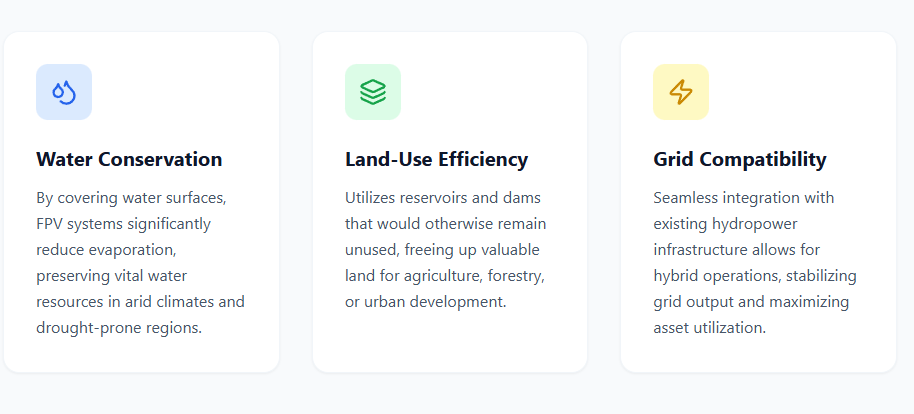Click the Water Conservation description paragraph
Image resolution: width=914 pixels, height=414 pixels.
(140, 262)
